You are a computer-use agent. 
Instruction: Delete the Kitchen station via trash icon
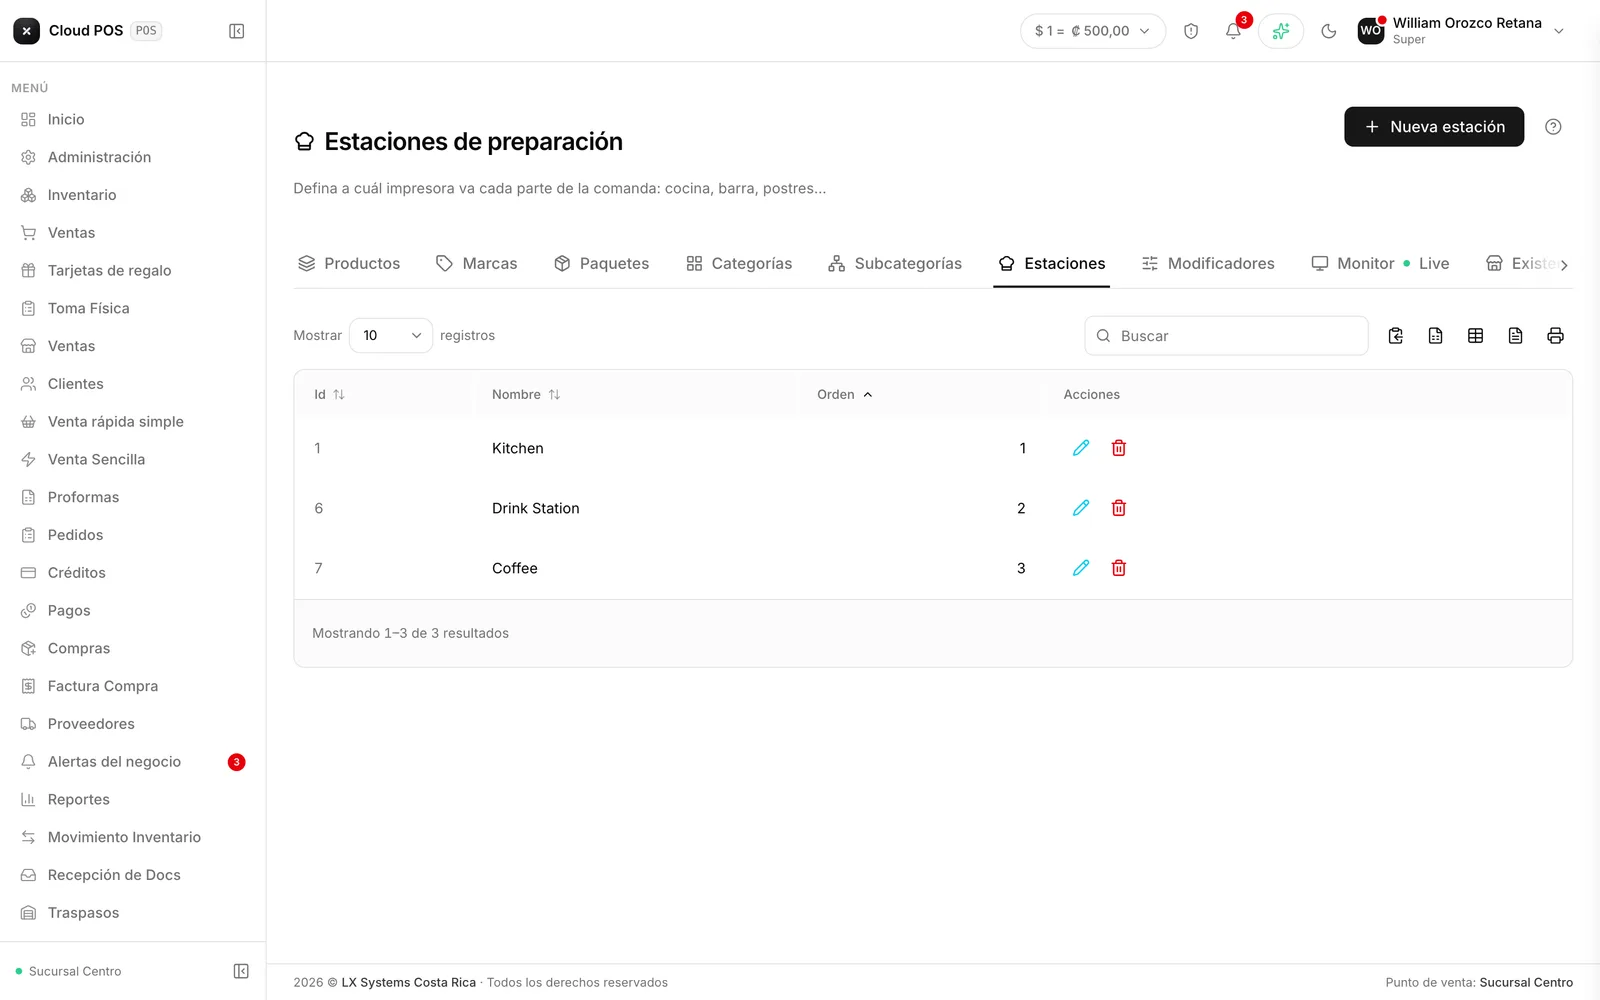1119,448
